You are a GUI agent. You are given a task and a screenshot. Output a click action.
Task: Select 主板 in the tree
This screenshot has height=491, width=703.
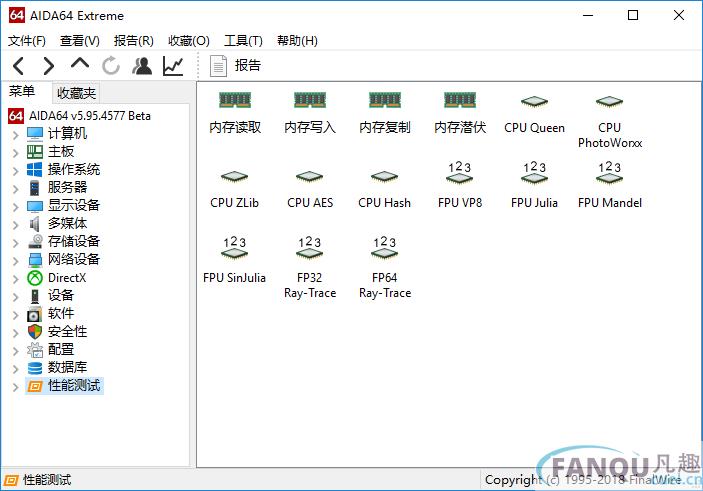(x=61, y=152)
